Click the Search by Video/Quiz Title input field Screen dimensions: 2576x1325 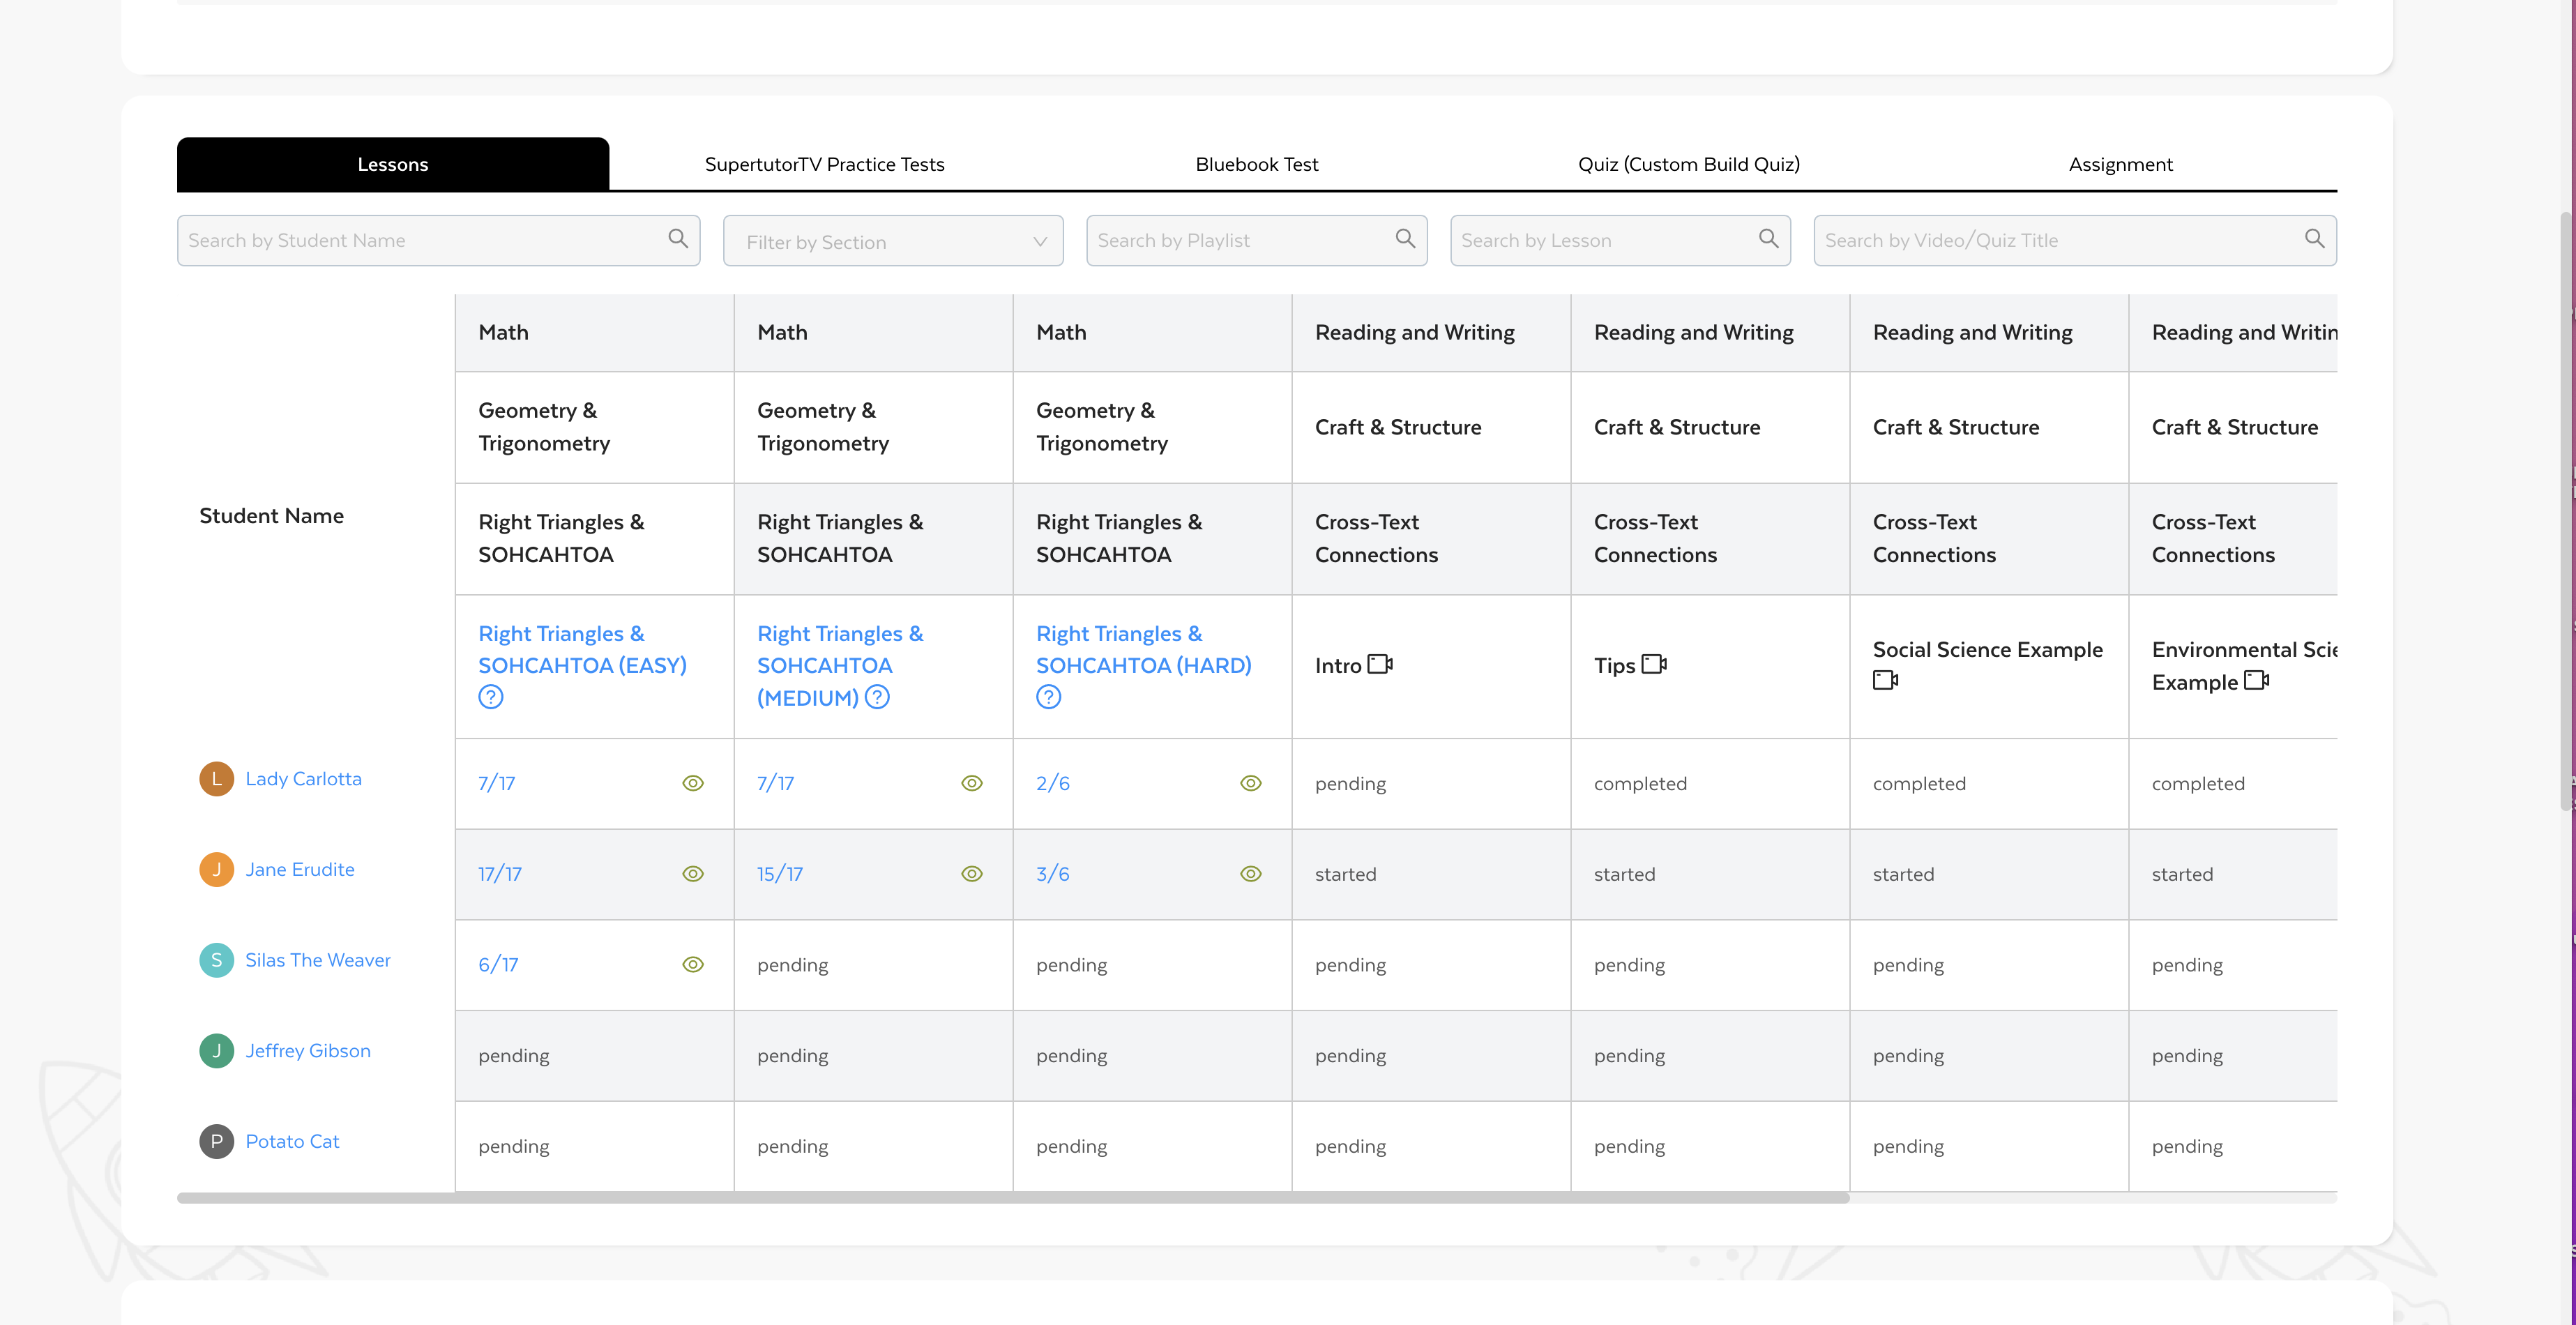tap(2075, 238)
